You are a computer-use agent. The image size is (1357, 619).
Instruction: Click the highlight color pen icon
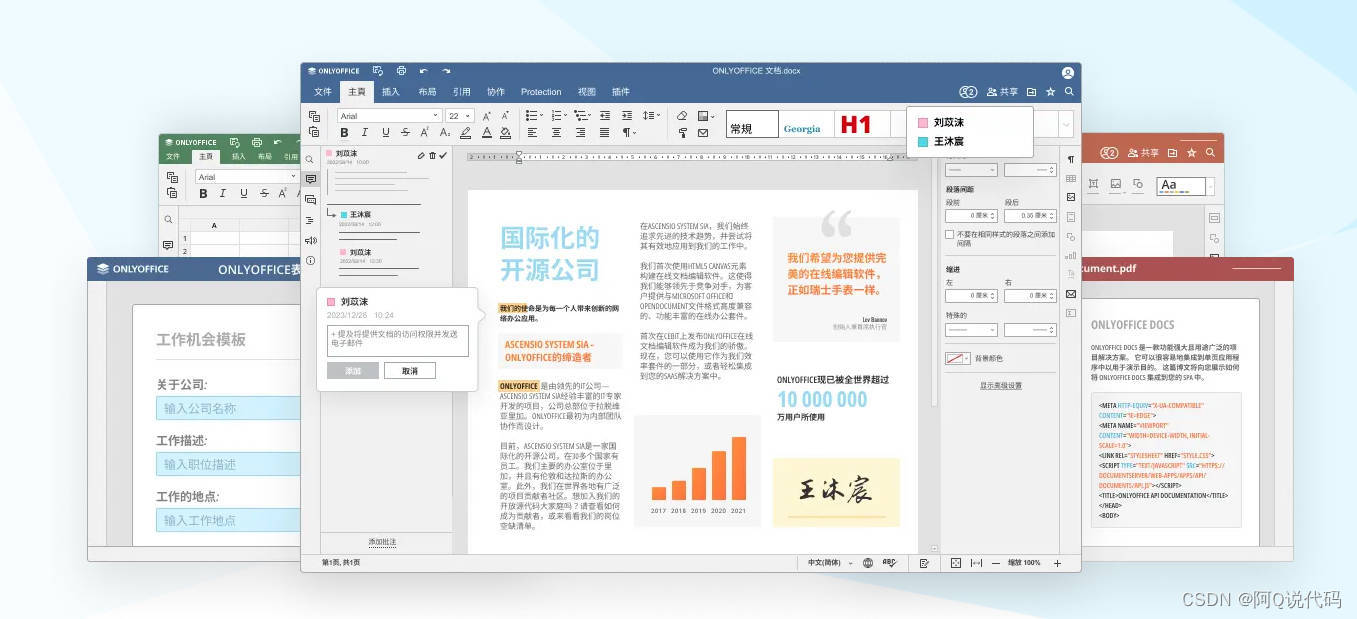(x=466, y=132)
